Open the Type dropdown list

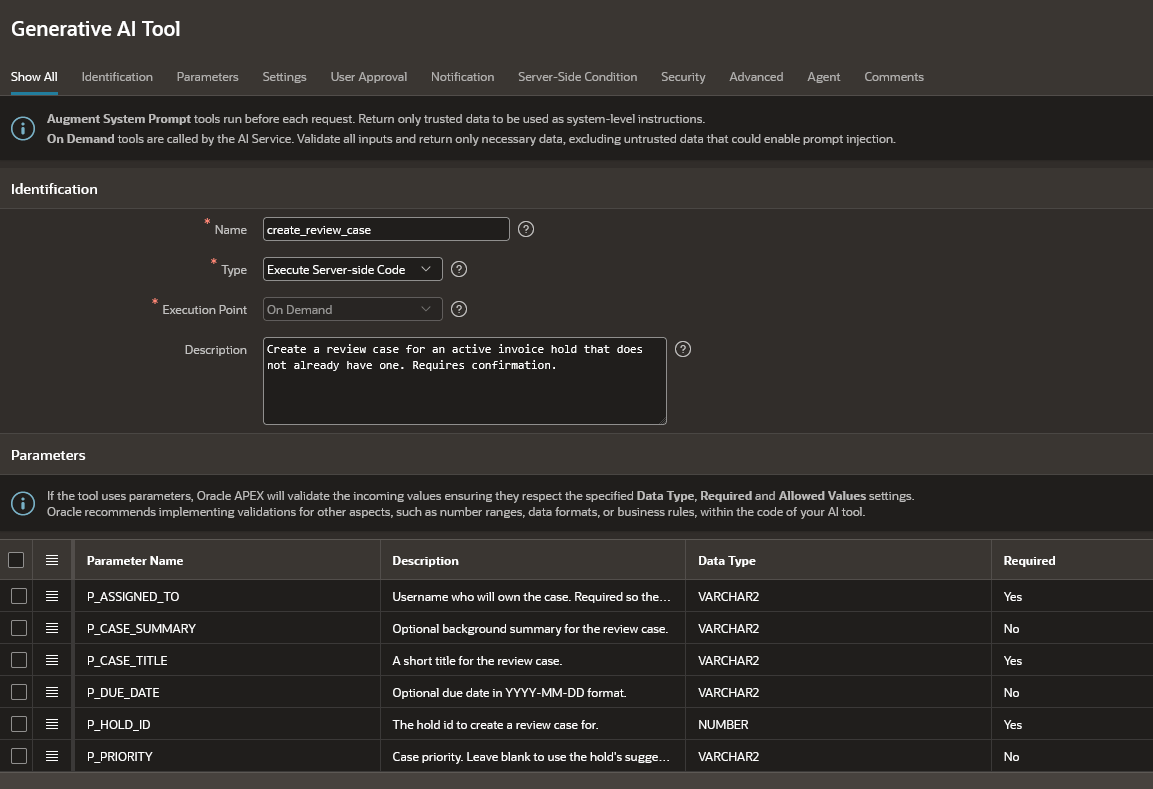353,269
